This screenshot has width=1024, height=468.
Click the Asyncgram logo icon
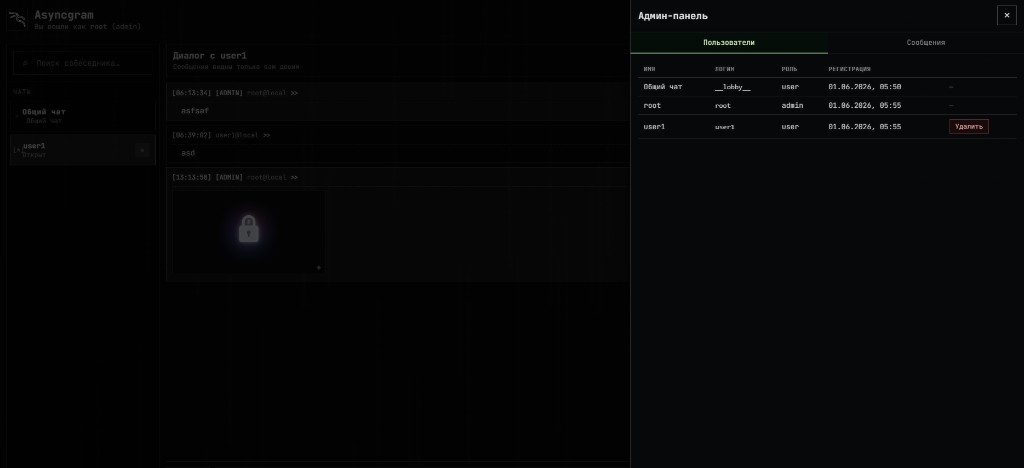pos(18,20)
